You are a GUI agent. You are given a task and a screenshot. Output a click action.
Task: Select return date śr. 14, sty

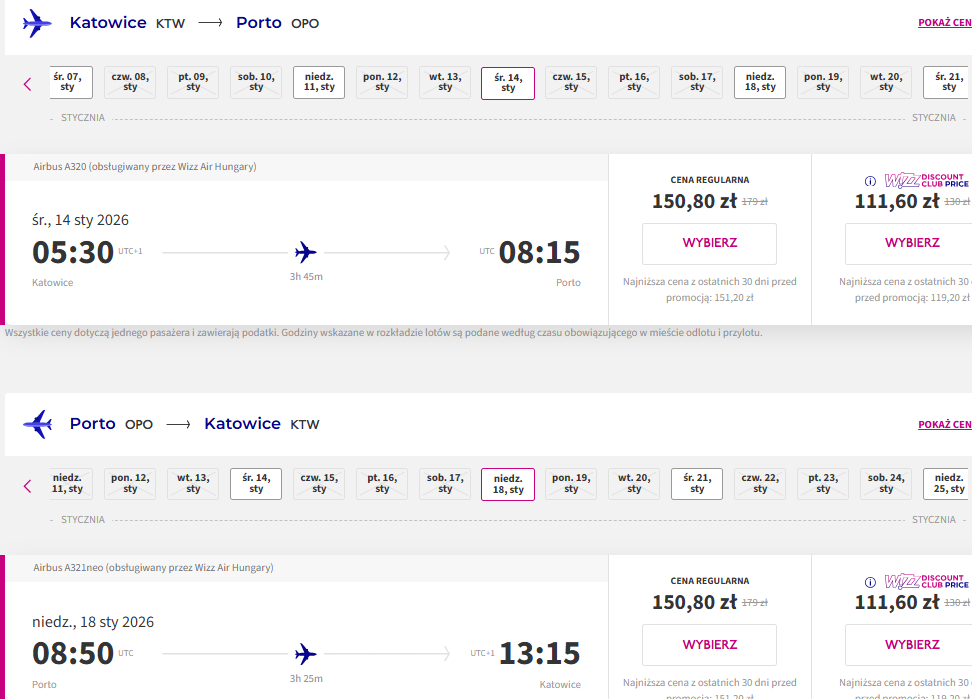coord(256,484)
